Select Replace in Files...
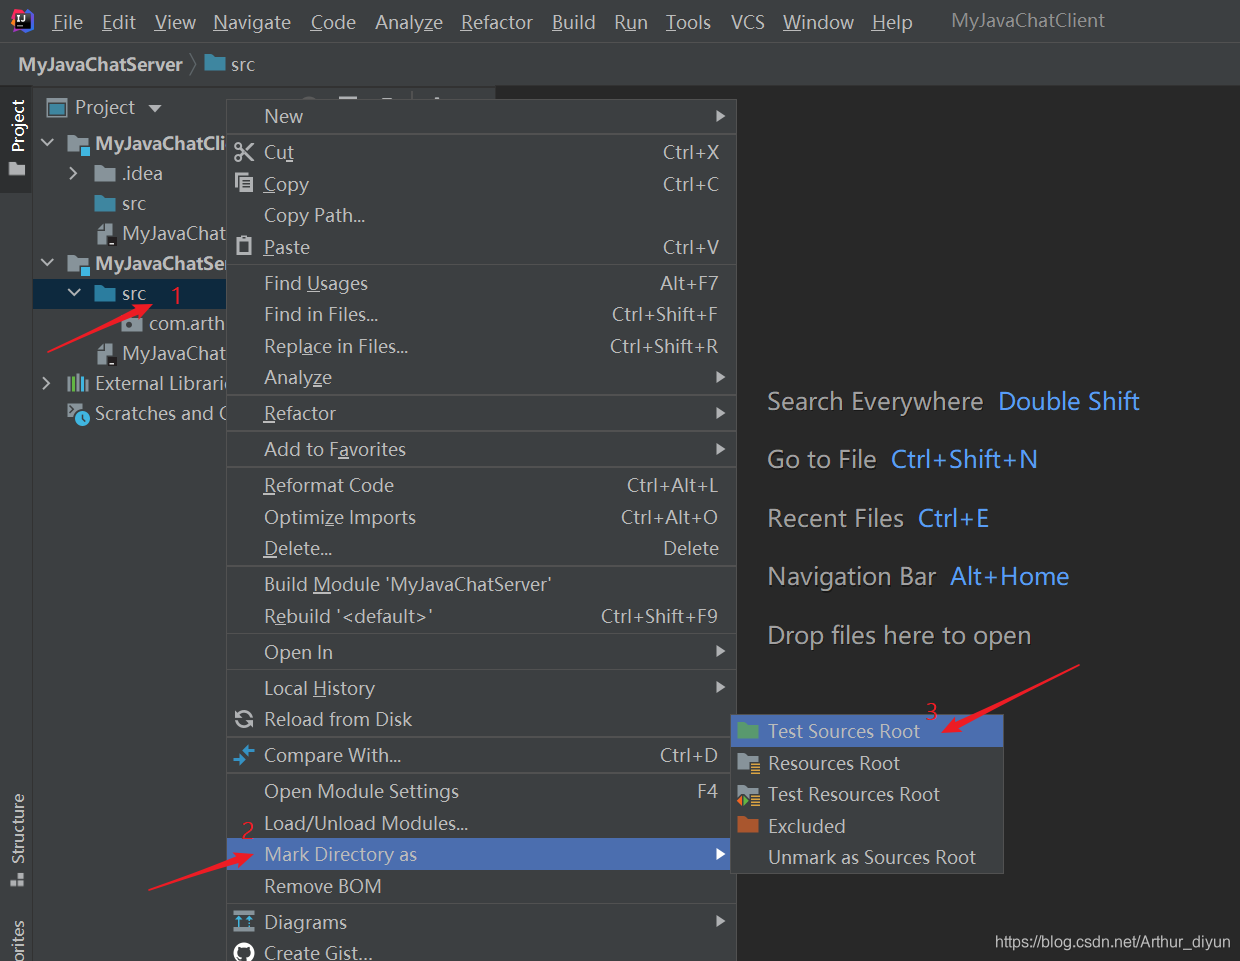Viewport: 1240px width, 961px height. tap(481, 346)
